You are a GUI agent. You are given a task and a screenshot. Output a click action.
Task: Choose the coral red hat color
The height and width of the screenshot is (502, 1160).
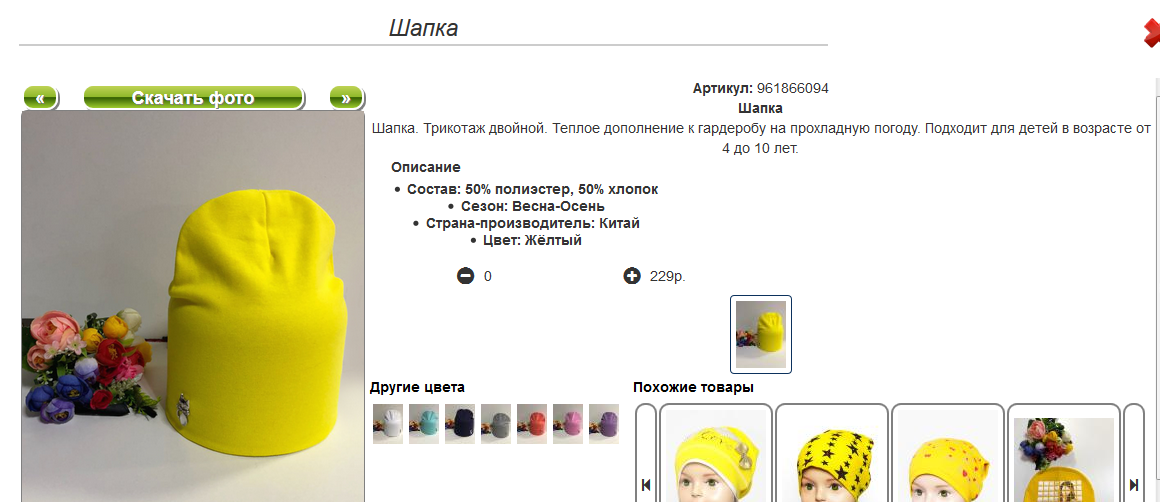532,424
